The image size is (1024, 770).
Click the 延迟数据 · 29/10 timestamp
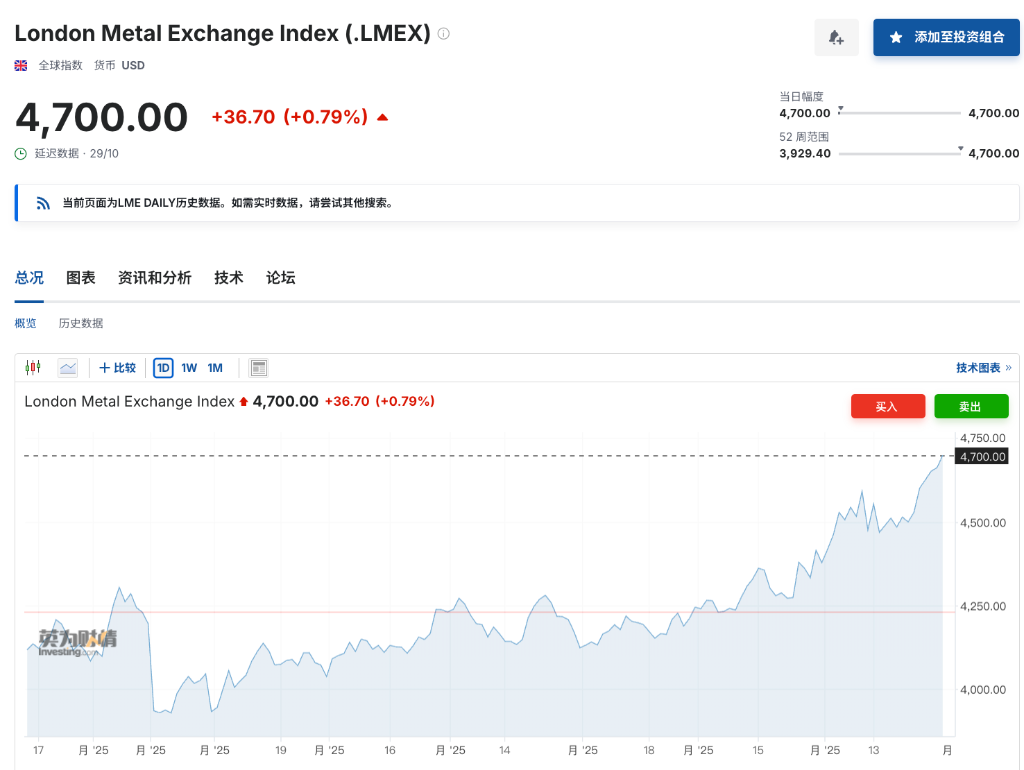tap(76, 153)
